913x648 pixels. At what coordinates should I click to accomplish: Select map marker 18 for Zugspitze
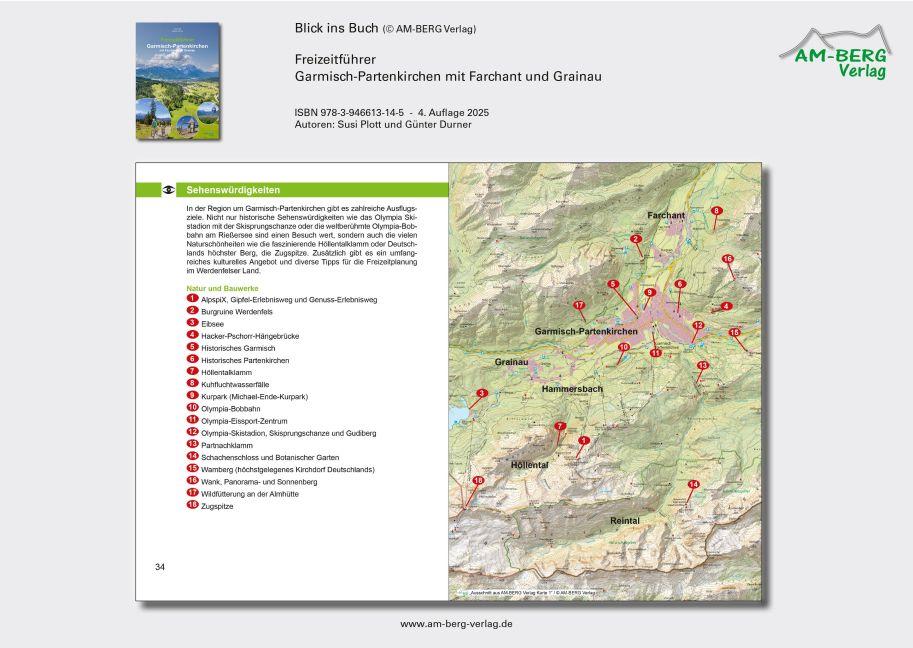click(478, 481)
